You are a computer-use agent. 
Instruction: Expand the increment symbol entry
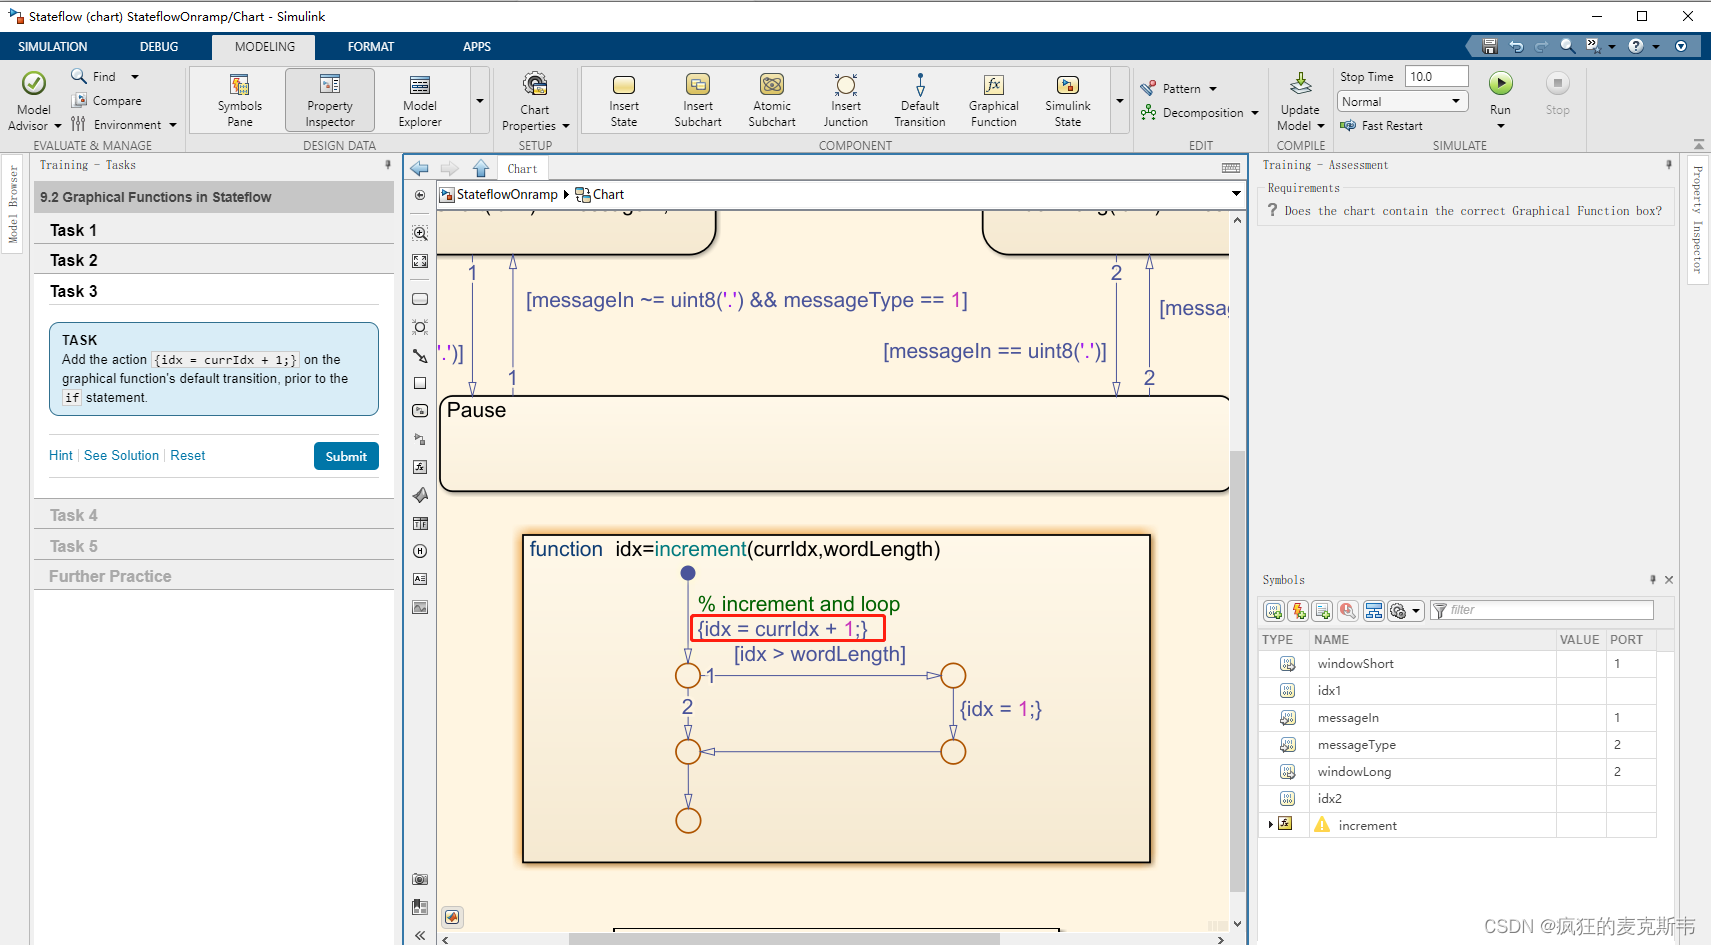click(1271, 824)
